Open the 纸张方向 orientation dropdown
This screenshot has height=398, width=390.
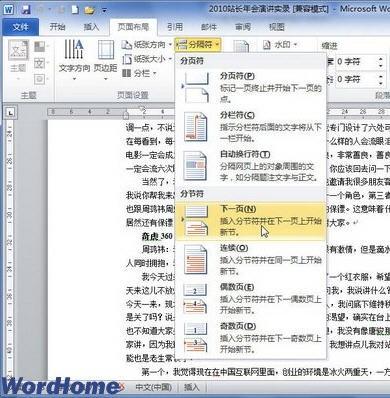pos(147,44)
